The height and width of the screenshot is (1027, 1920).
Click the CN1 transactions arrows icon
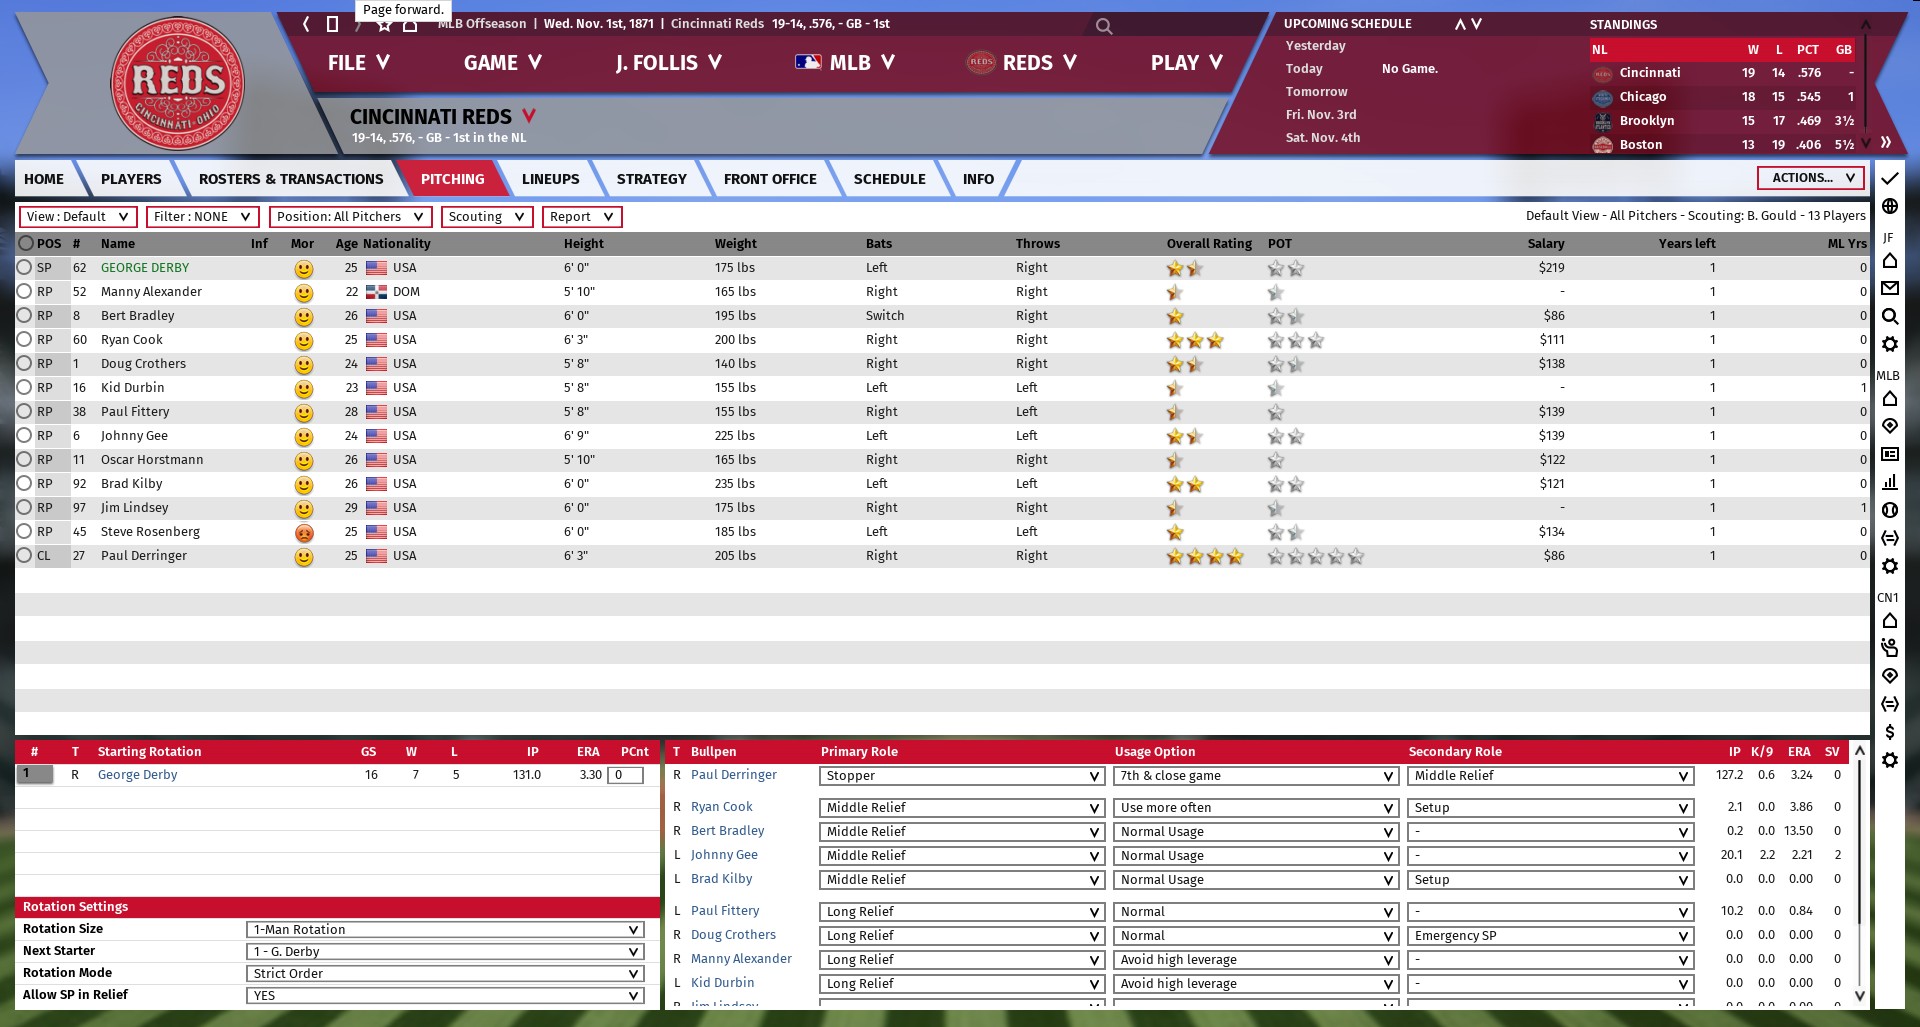[x=1889, y=704]
